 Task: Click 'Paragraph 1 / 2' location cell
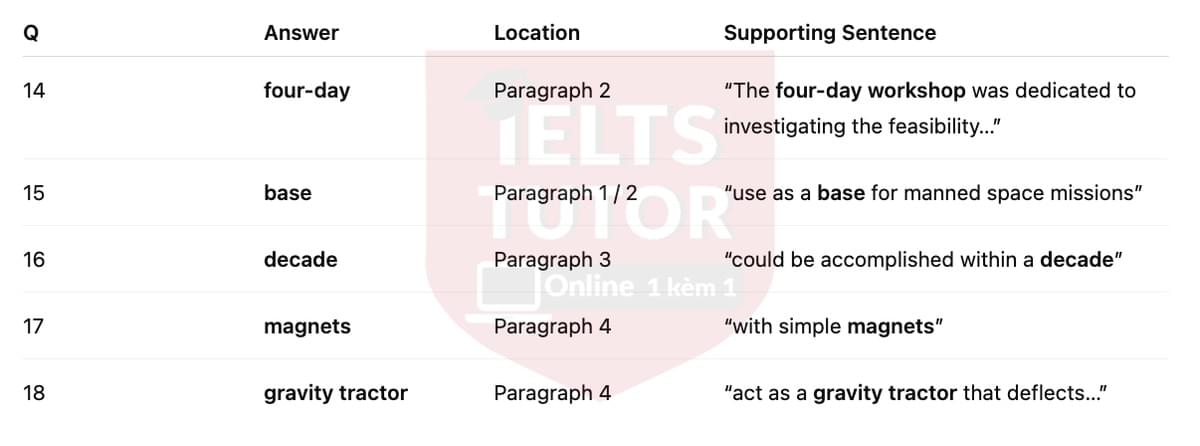[565, 193]
